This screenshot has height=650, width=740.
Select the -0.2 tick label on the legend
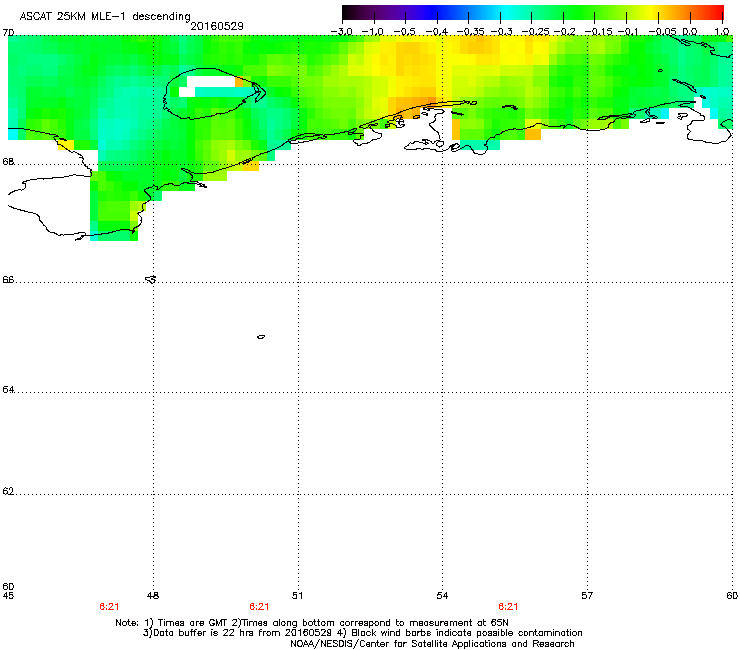point(564,32)
